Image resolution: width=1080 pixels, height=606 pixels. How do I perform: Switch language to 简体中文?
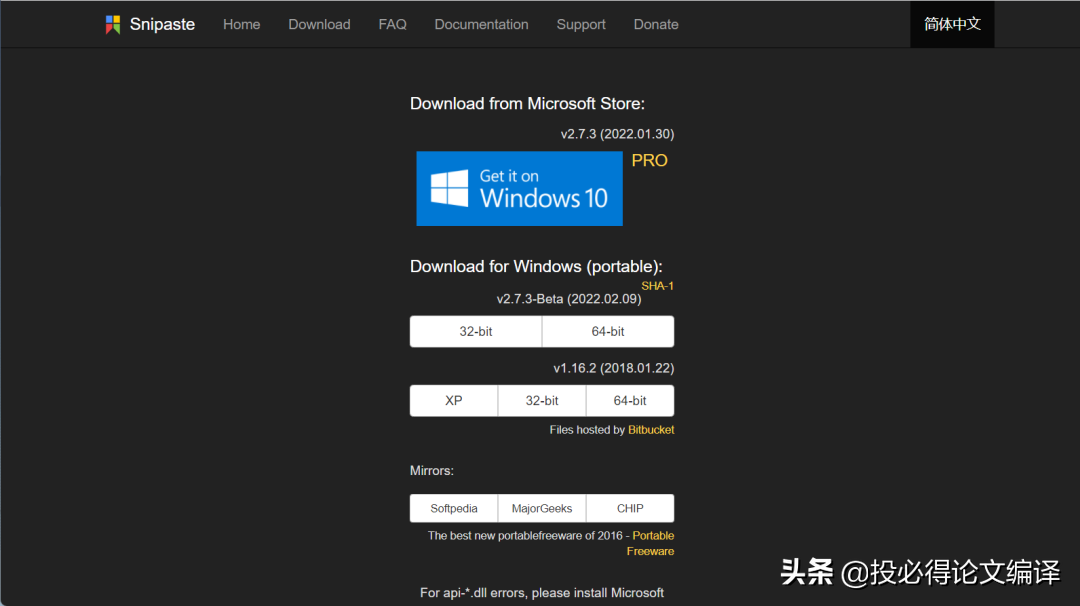953,24
